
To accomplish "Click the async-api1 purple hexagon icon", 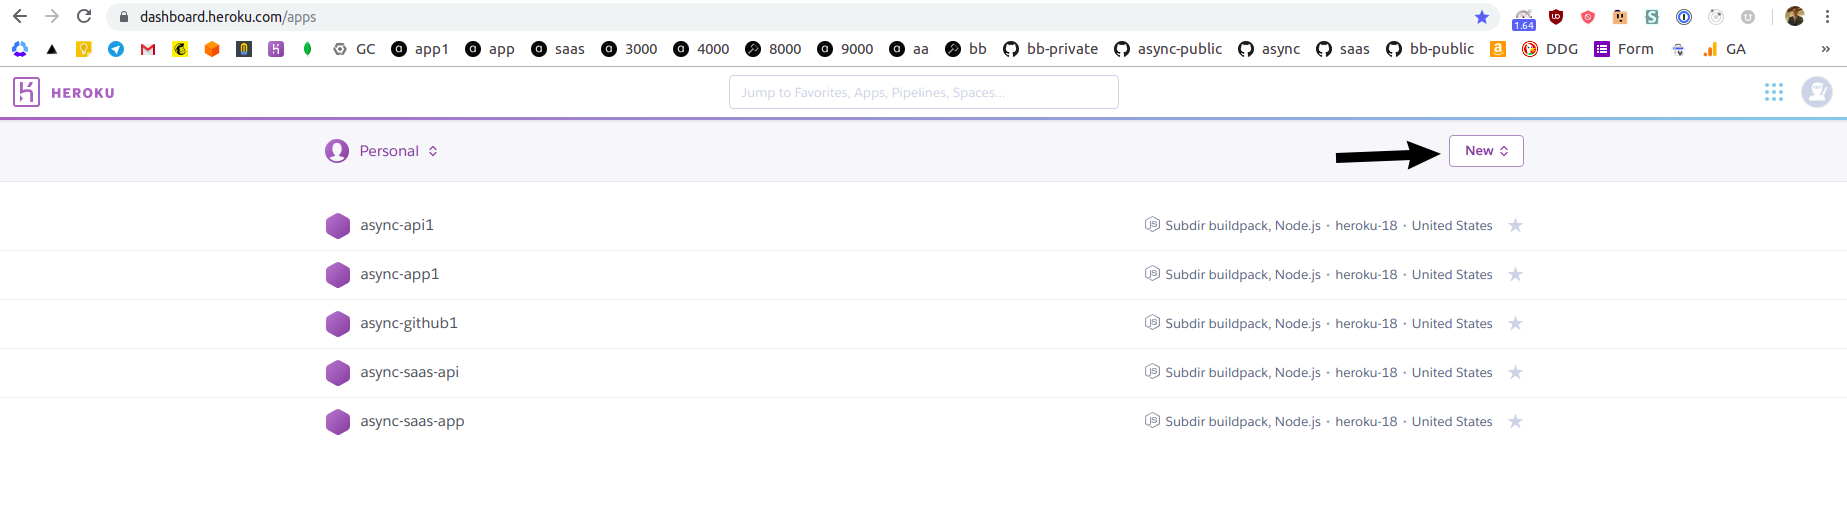I will 338,225.
